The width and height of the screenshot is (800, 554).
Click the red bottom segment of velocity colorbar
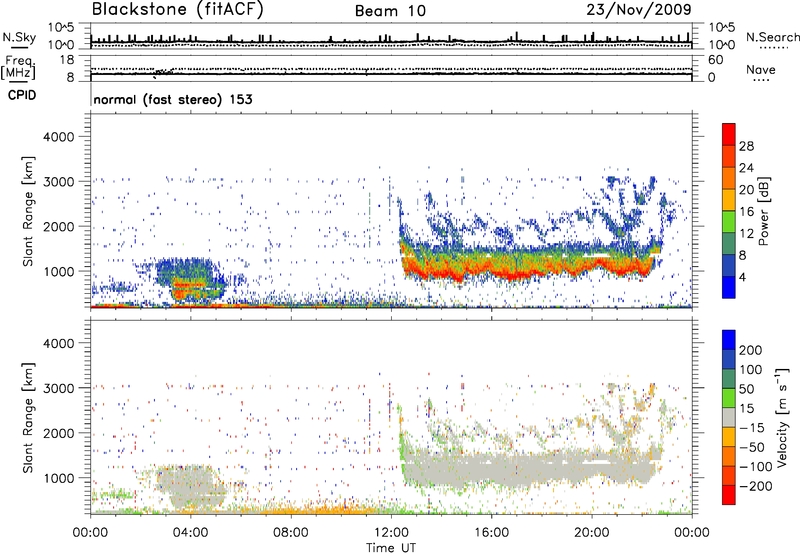point(729,495)
